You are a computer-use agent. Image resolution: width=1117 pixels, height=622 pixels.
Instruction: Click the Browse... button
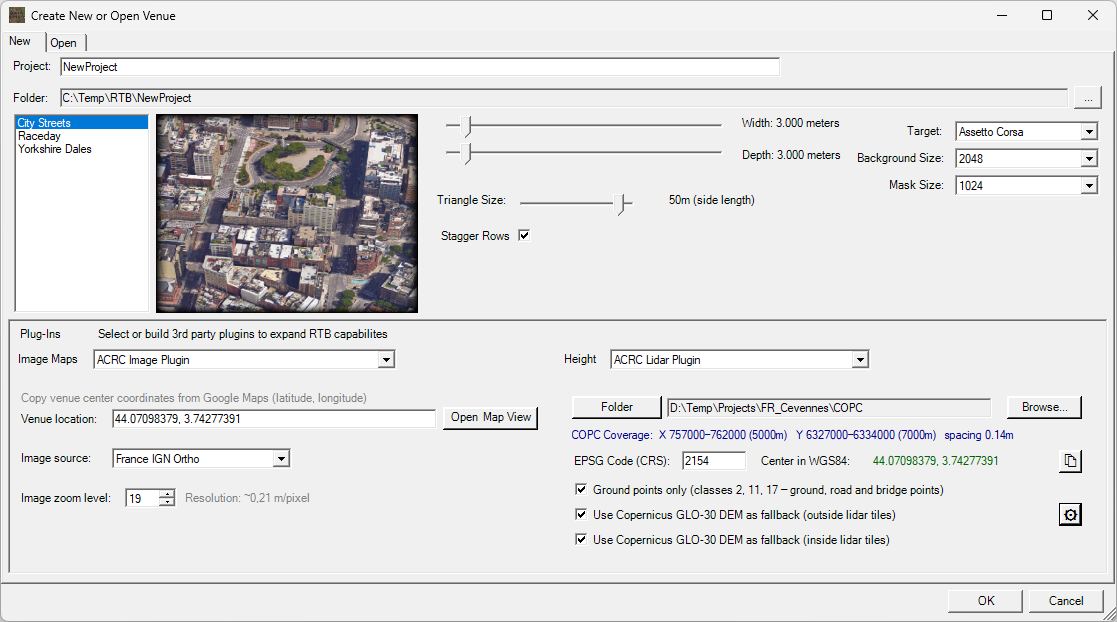pos(1044,407)
